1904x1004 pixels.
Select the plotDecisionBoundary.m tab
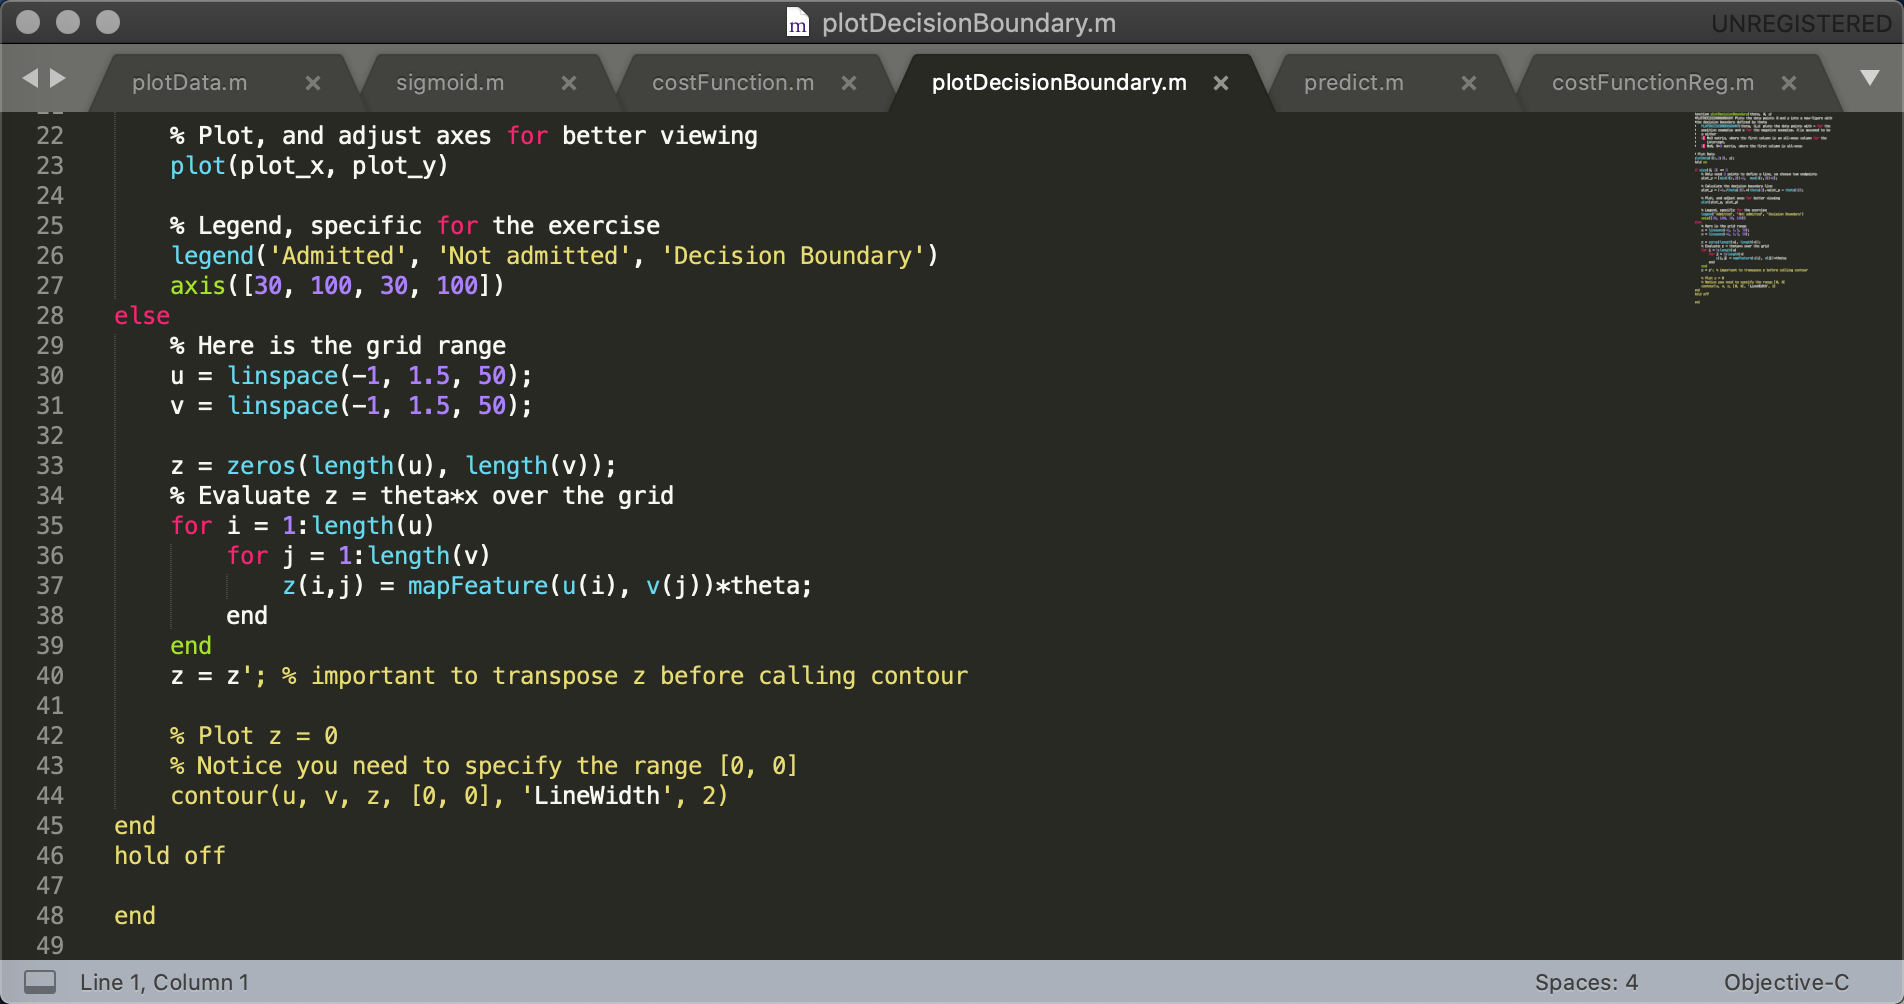pyautogui.click(x=1059, y=83)
